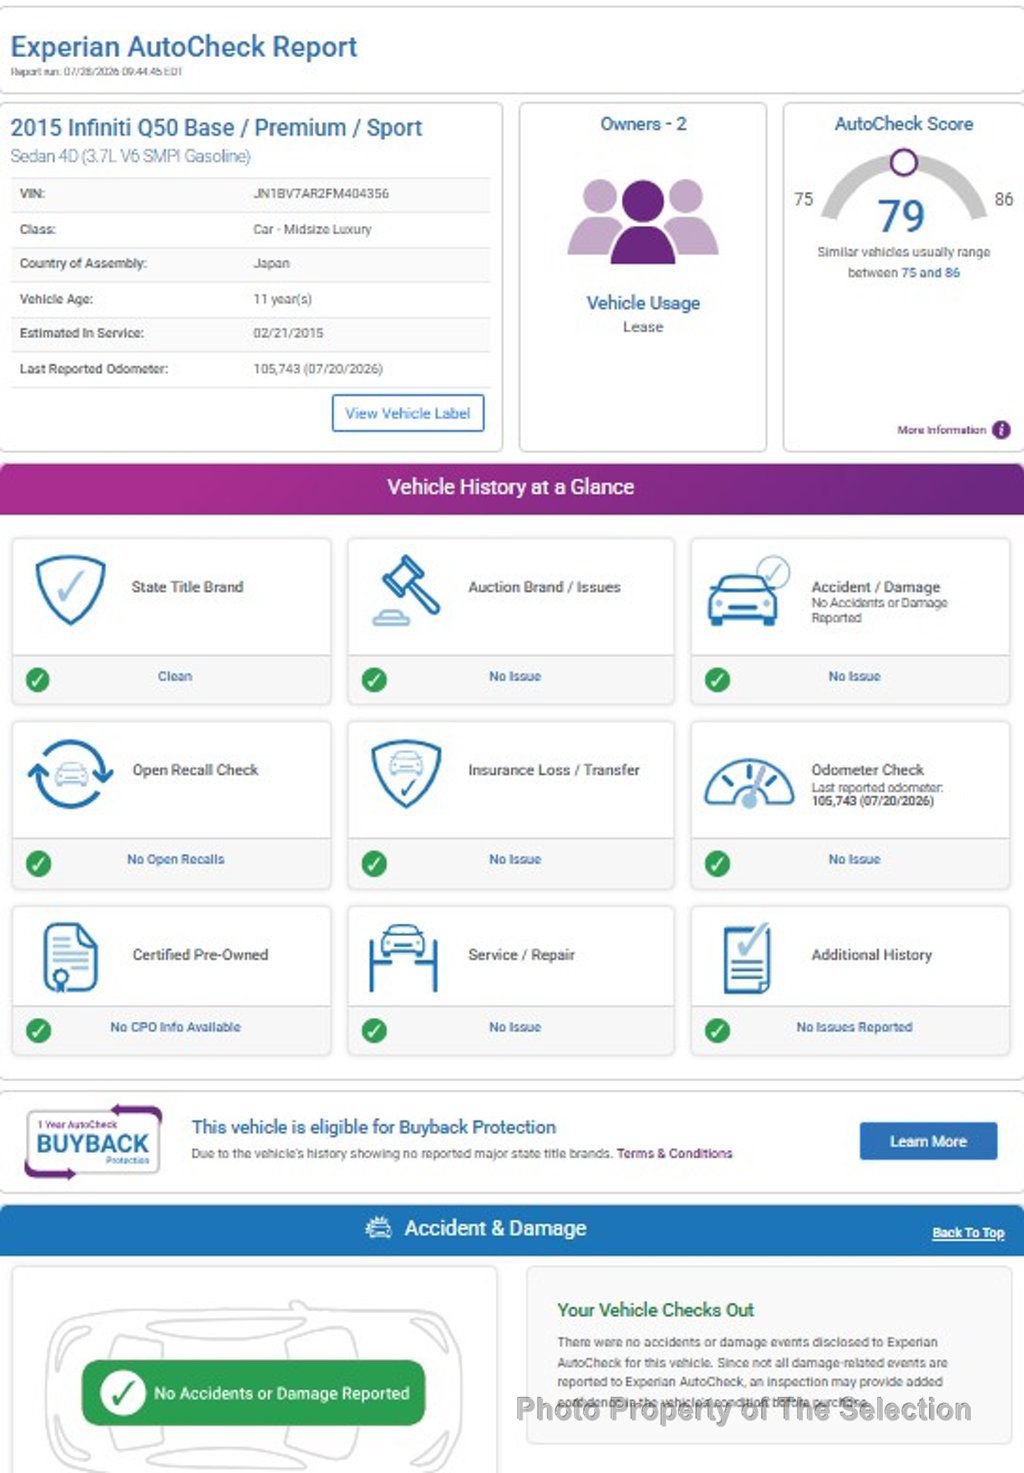The image size is (1024, 1473).
Task: Click No Issue under Auction Brand / Issues
Action: click(515, 677)
